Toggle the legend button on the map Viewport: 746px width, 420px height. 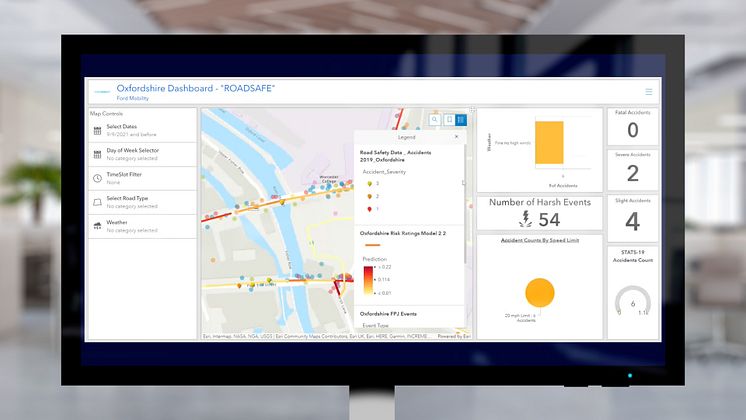pyautogui.click(x=461, y=120)
